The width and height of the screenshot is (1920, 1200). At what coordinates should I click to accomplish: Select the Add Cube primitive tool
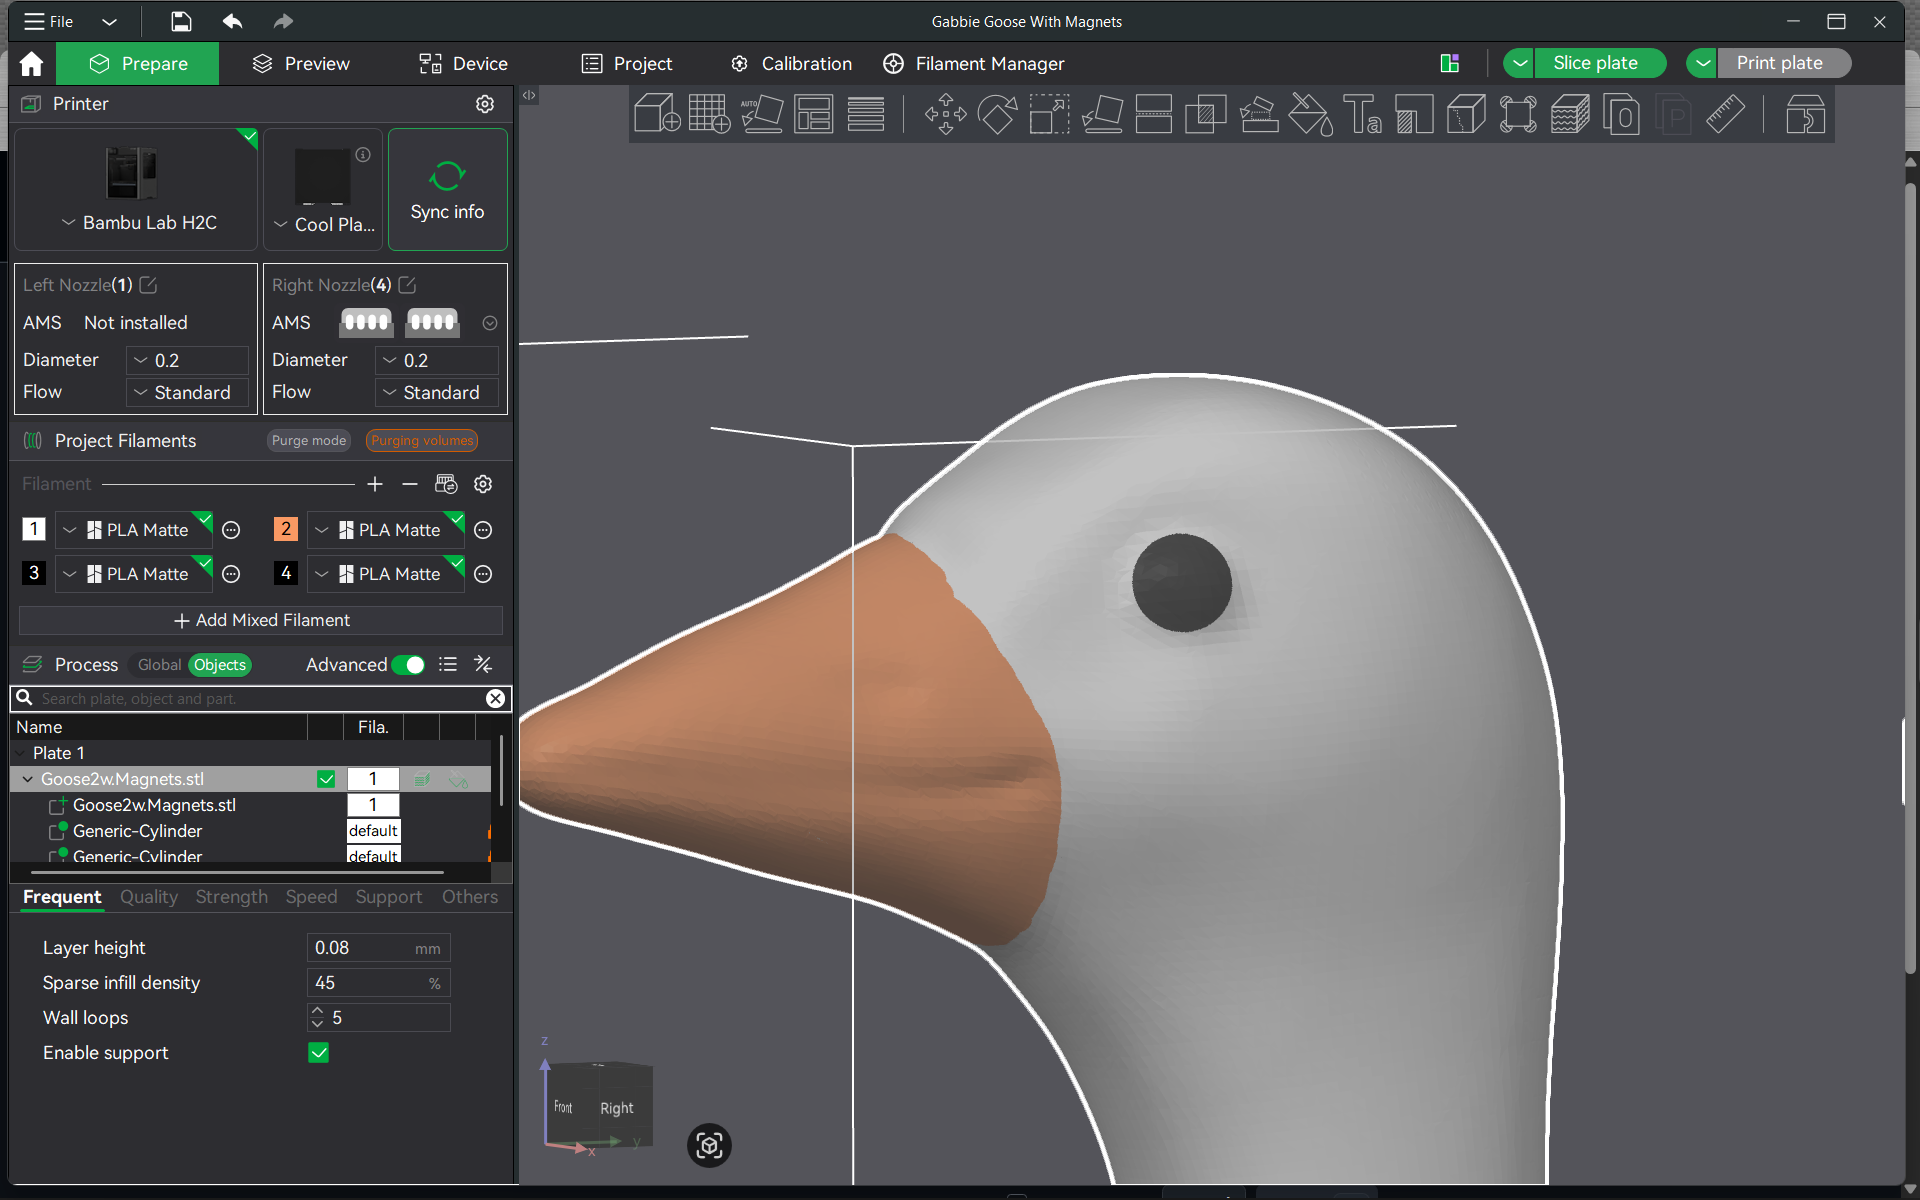pos(657,114)
